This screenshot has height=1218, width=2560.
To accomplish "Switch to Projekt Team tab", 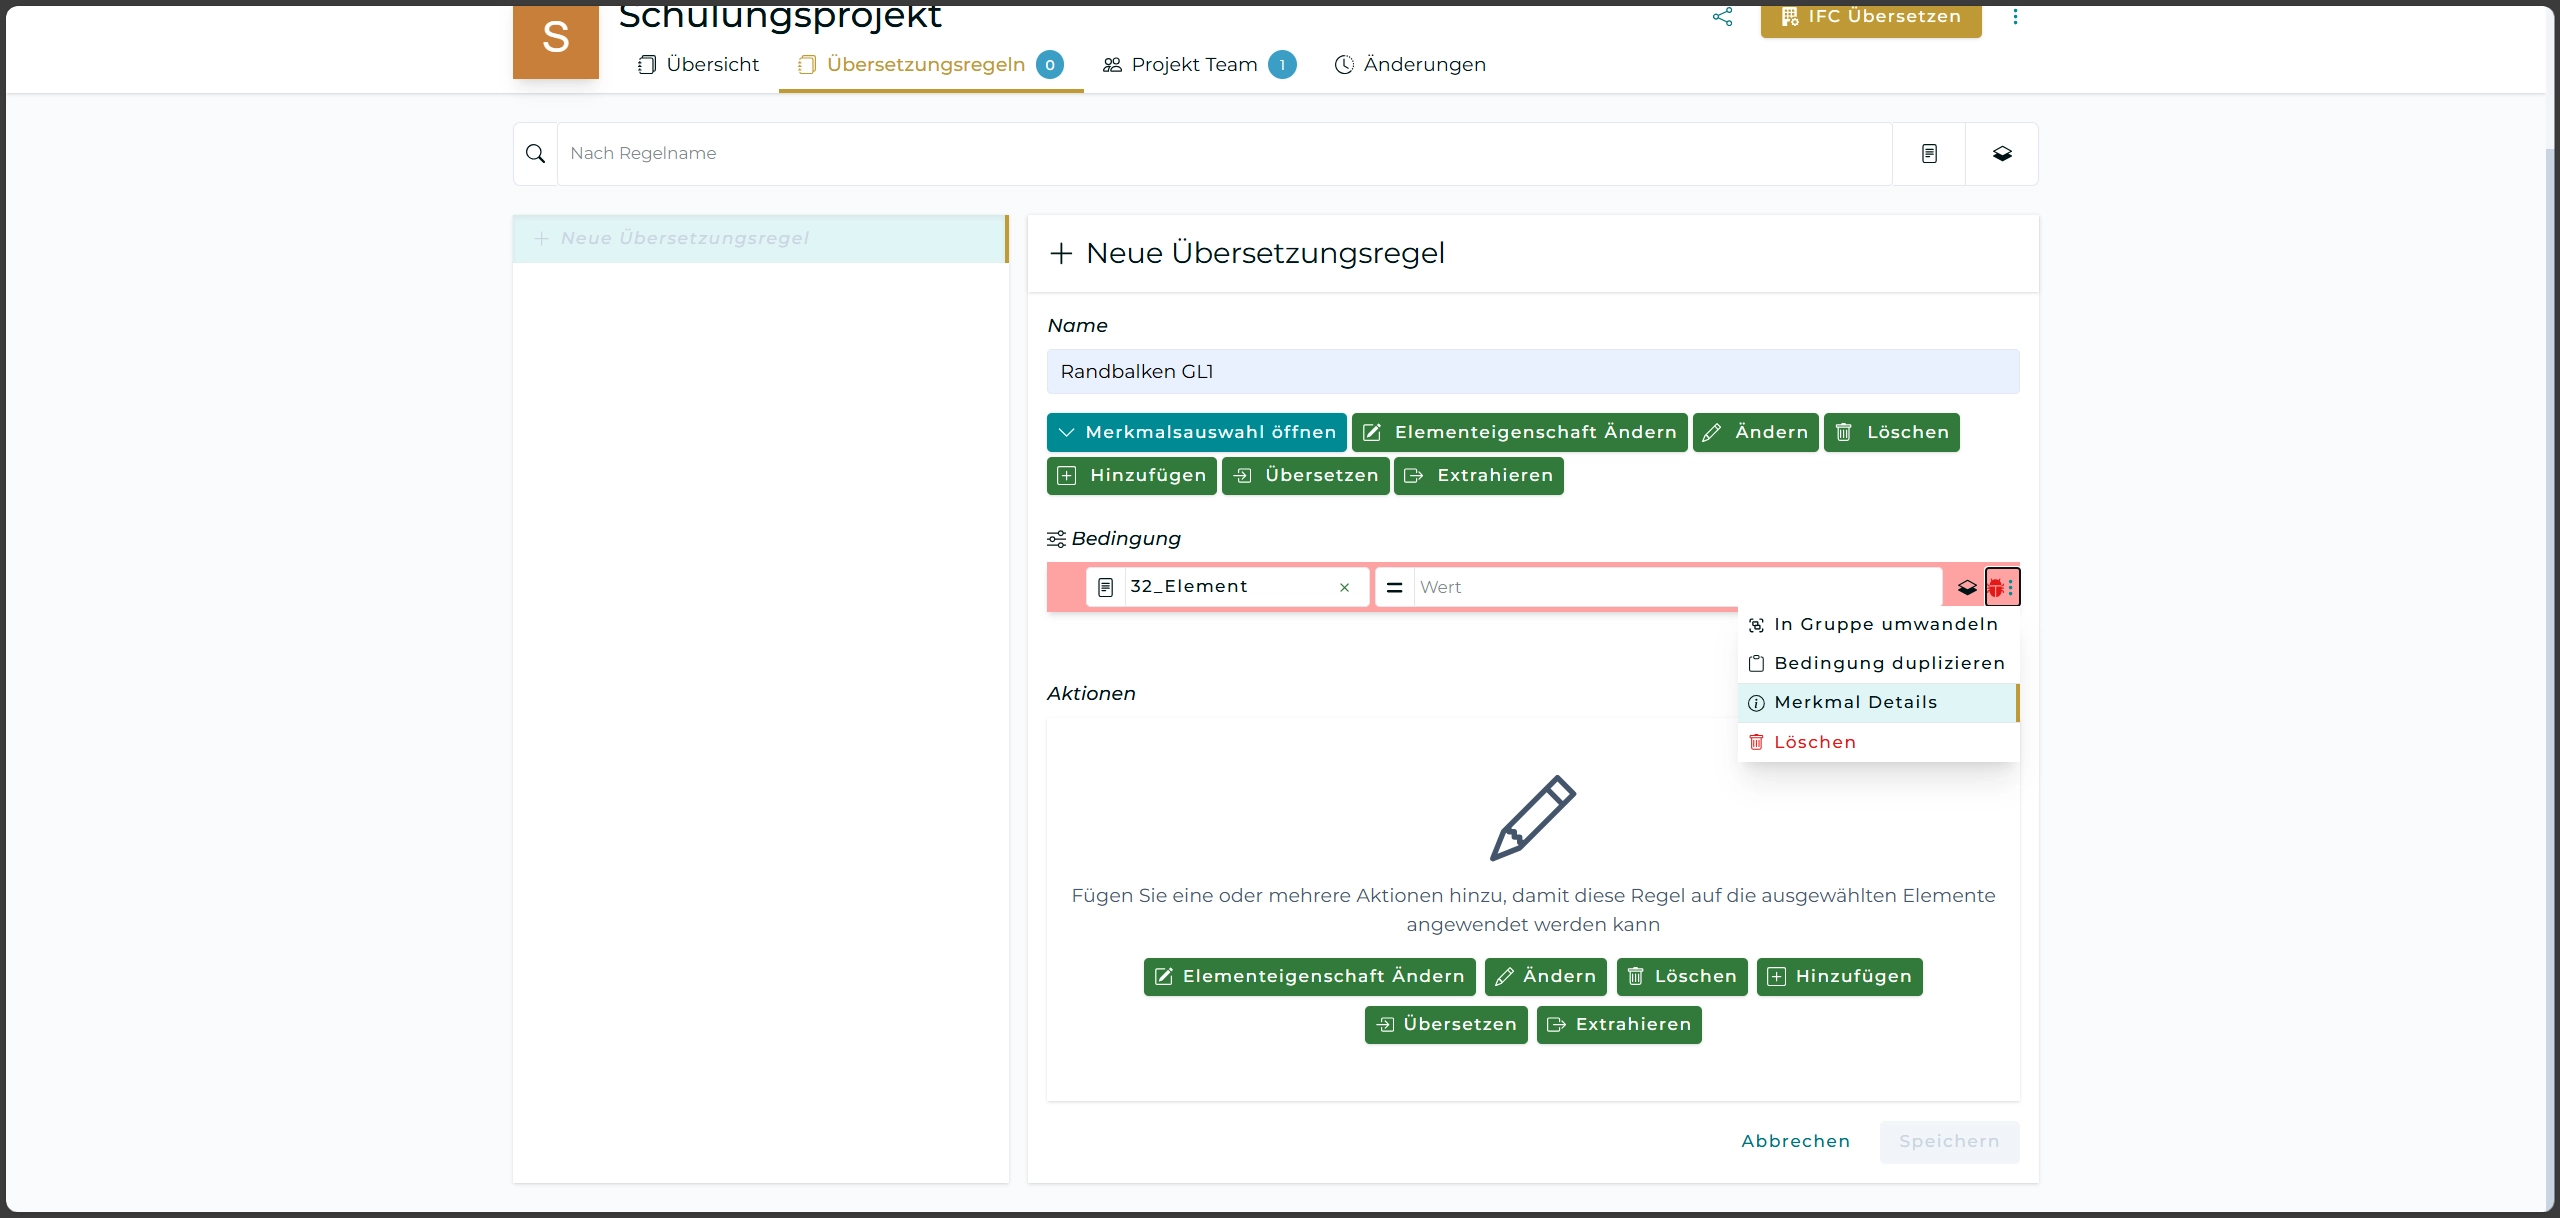I will coord(1194,64).
